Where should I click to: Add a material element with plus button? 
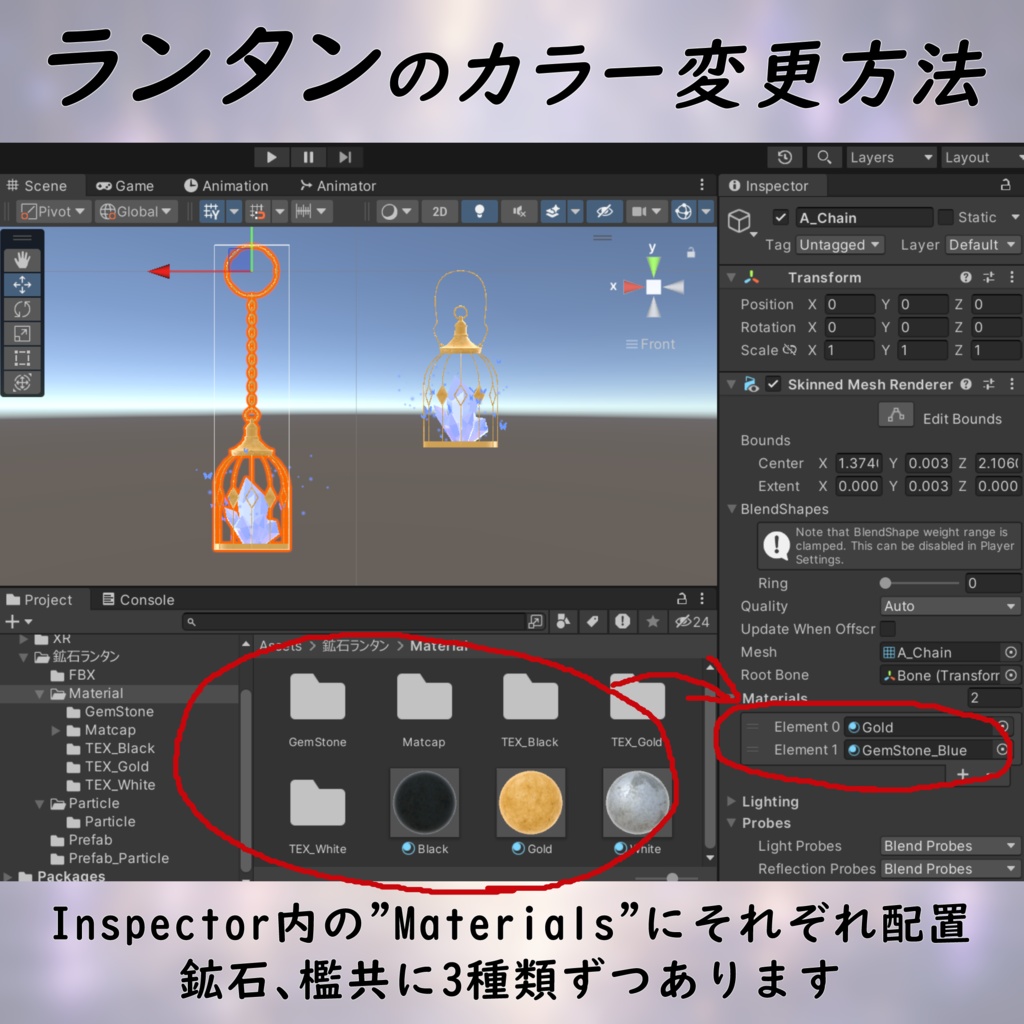coord(963,775)
